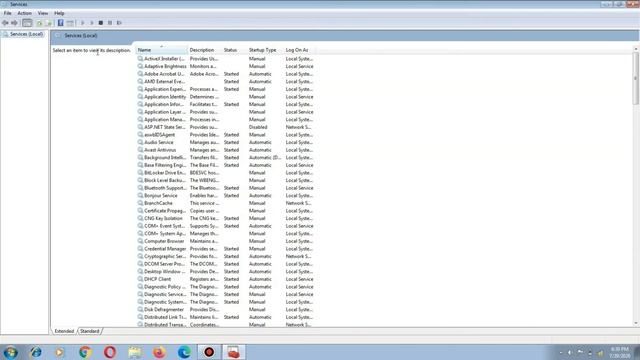Screen dimensions: 640x360
Task: Select the DHCP Client service
Action: [x=225, y=279]
